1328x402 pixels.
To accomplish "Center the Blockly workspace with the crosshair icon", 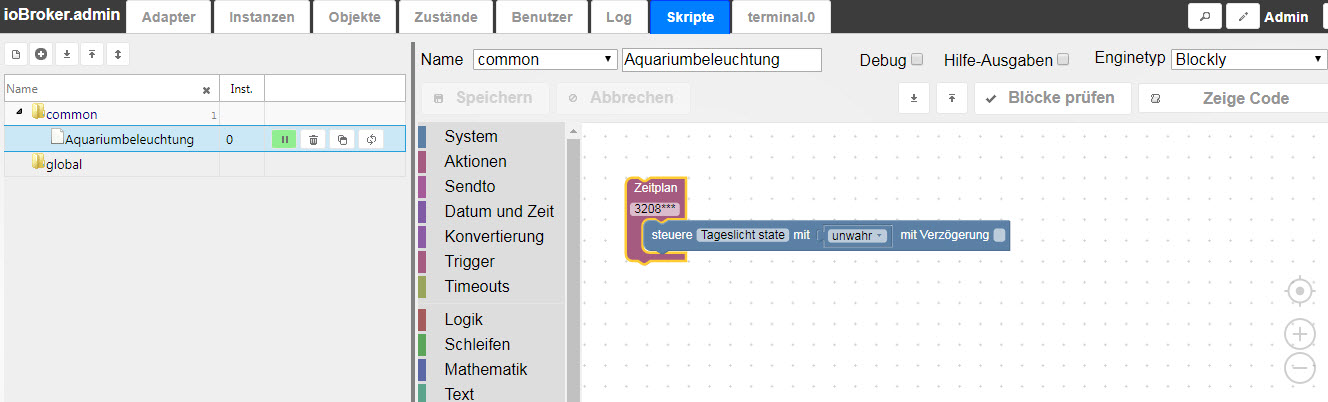I will point(1299,291).
